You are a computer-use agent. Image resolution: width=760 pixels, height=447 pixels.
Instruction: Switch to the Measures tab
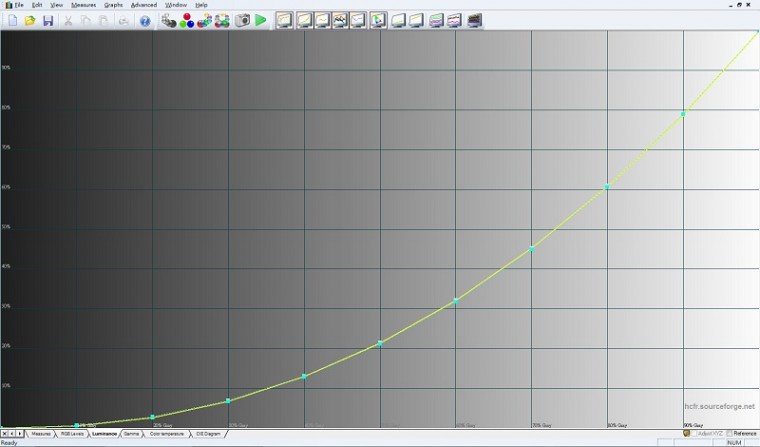pyautogui.click(x=41, y=433)
